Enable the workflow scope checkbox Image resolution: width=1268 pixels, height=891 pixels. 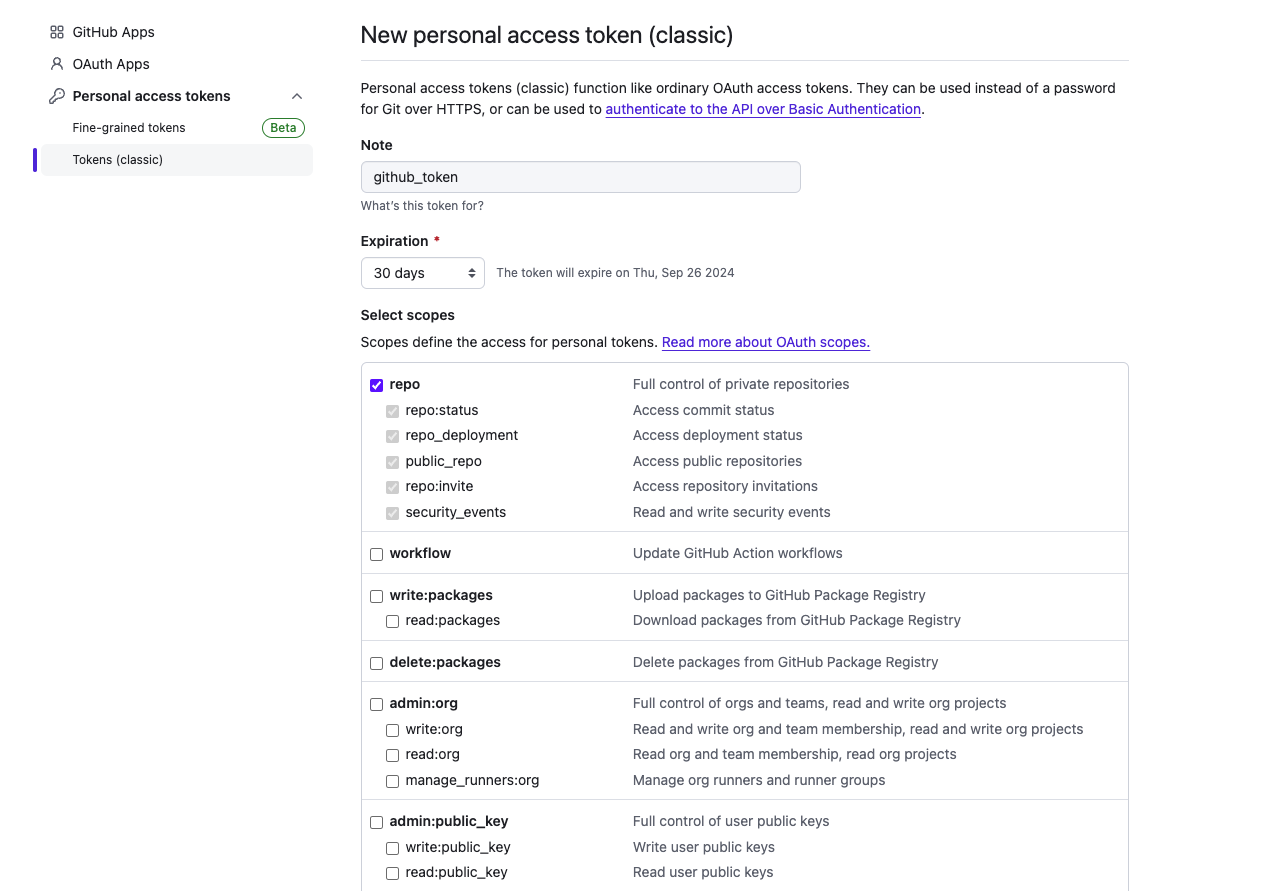pyautogui.click(x=377, y=554)
